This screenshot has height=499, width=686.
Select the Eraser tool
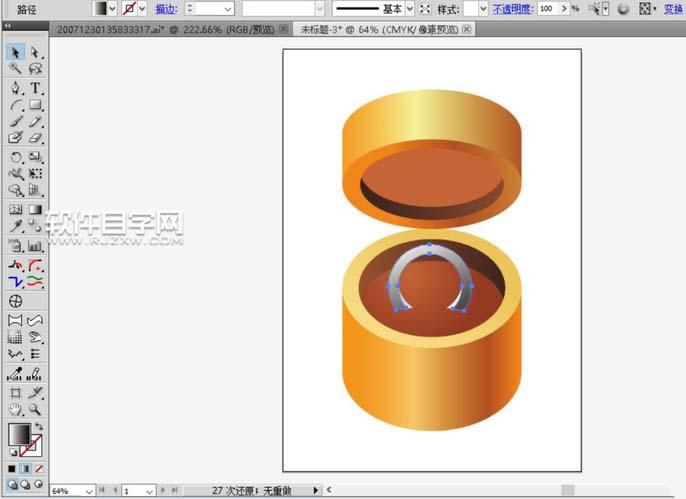35,139
